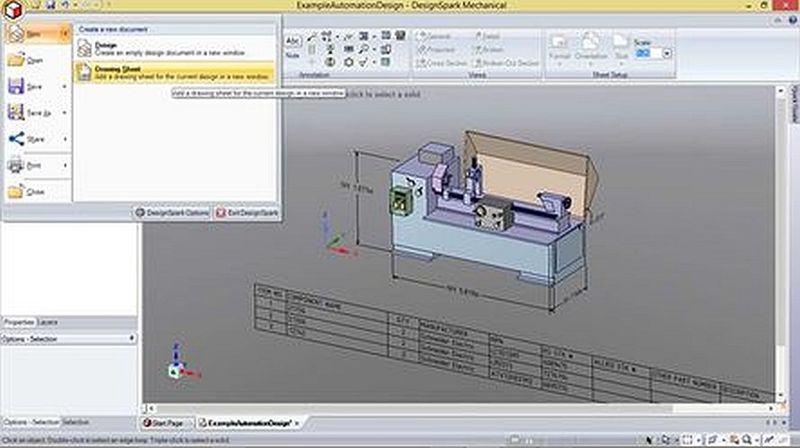Create a new empty Design document
This screenshot has height=448, width=800.
point(175,48)
